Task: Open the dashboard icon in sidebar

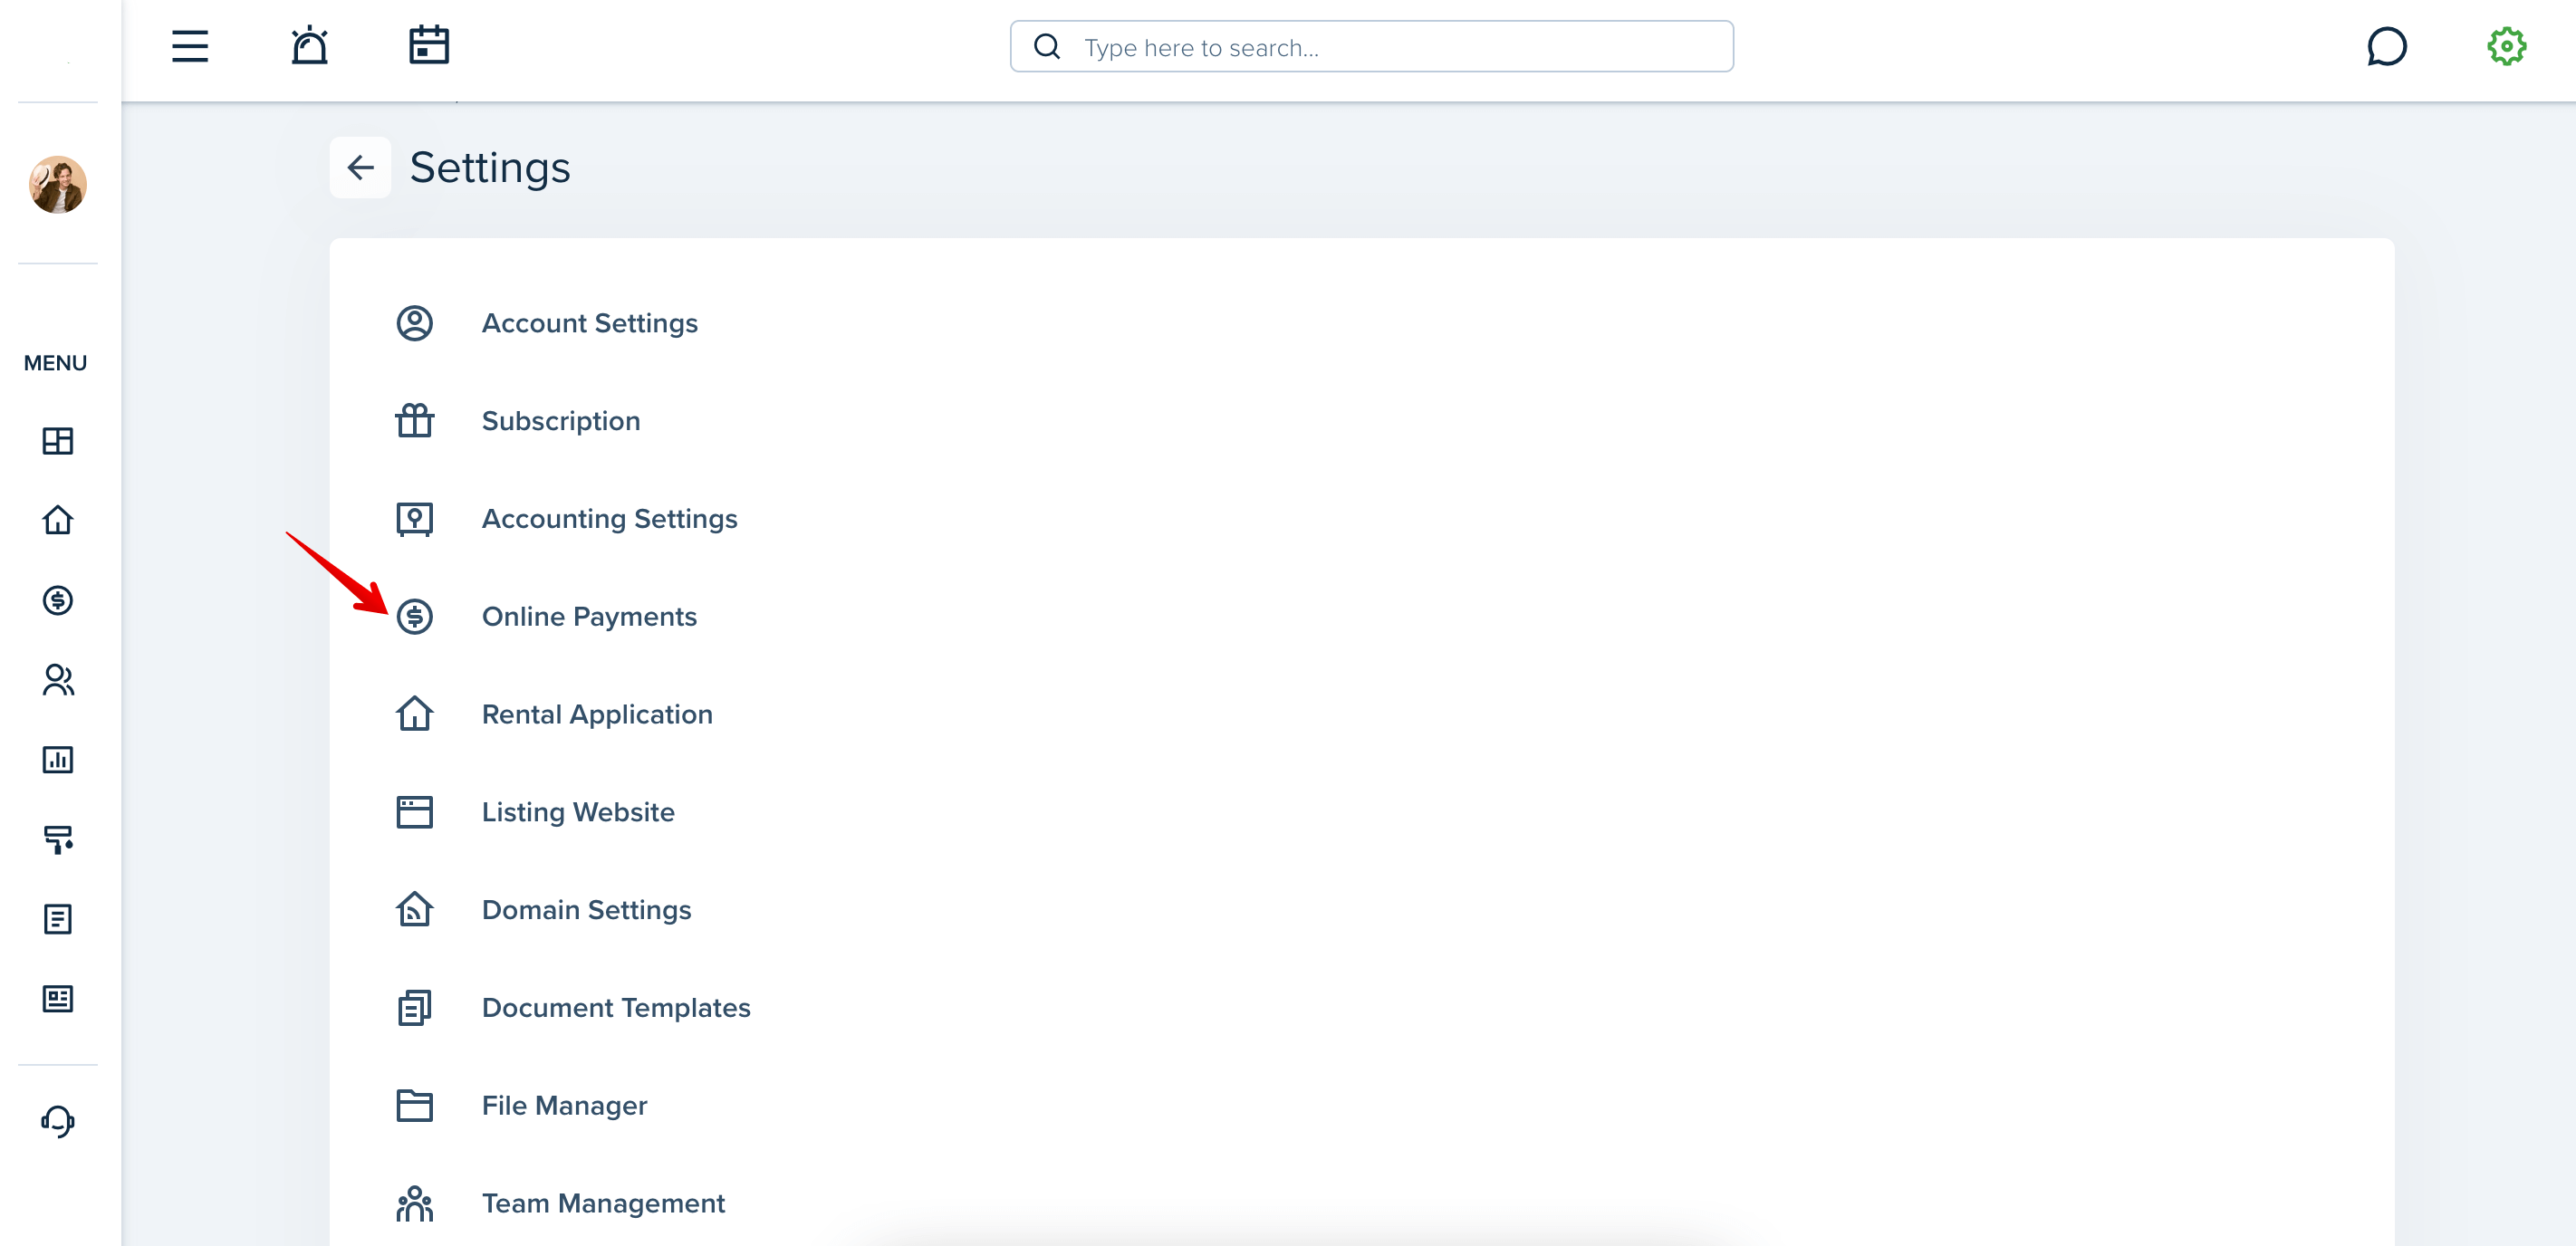Action: click(58, 441)
